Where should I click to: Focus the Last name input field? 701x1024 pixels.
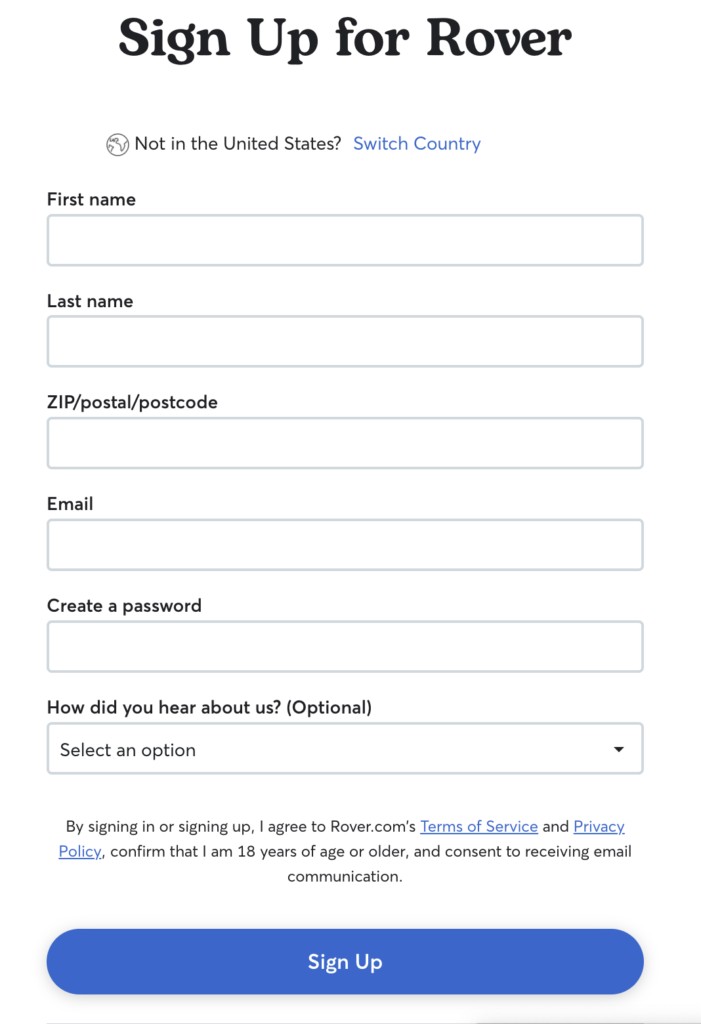345,342
